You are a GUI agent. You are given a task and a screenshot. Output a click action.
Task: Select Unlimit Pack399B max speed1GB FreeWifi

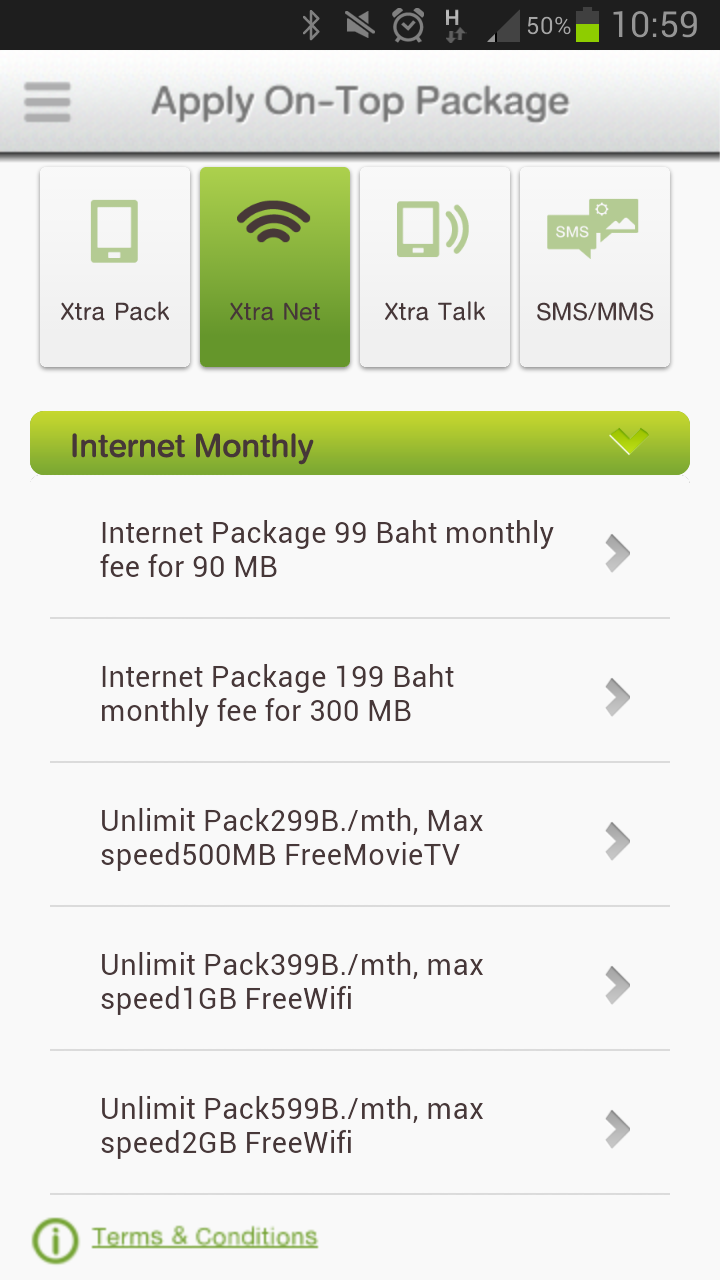pos(292,982)
